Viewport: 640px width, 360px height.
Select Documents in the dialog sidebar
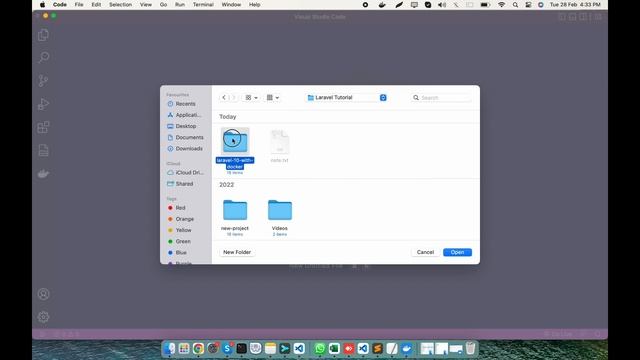point(186,138)
